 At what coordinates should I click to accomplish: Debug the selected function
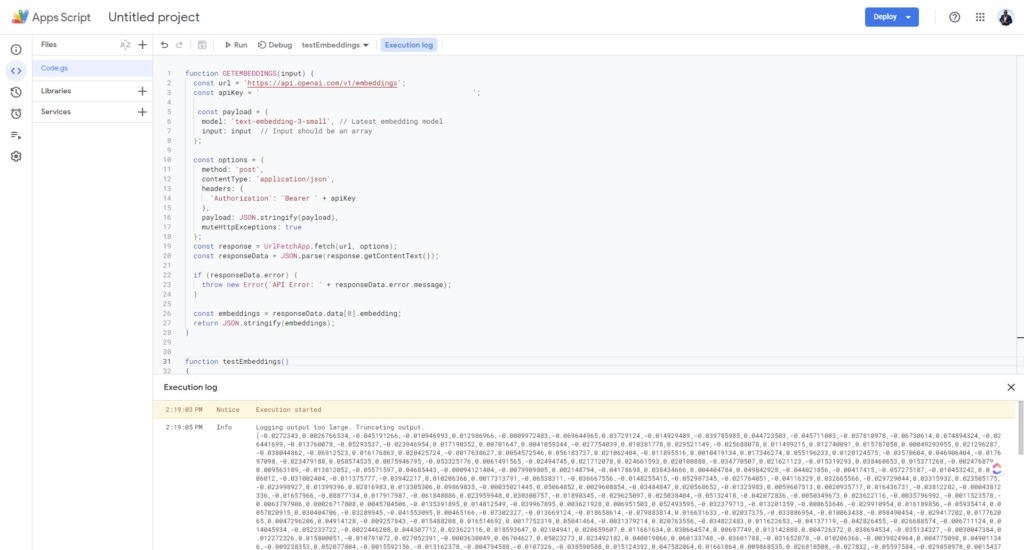[275, 45]
